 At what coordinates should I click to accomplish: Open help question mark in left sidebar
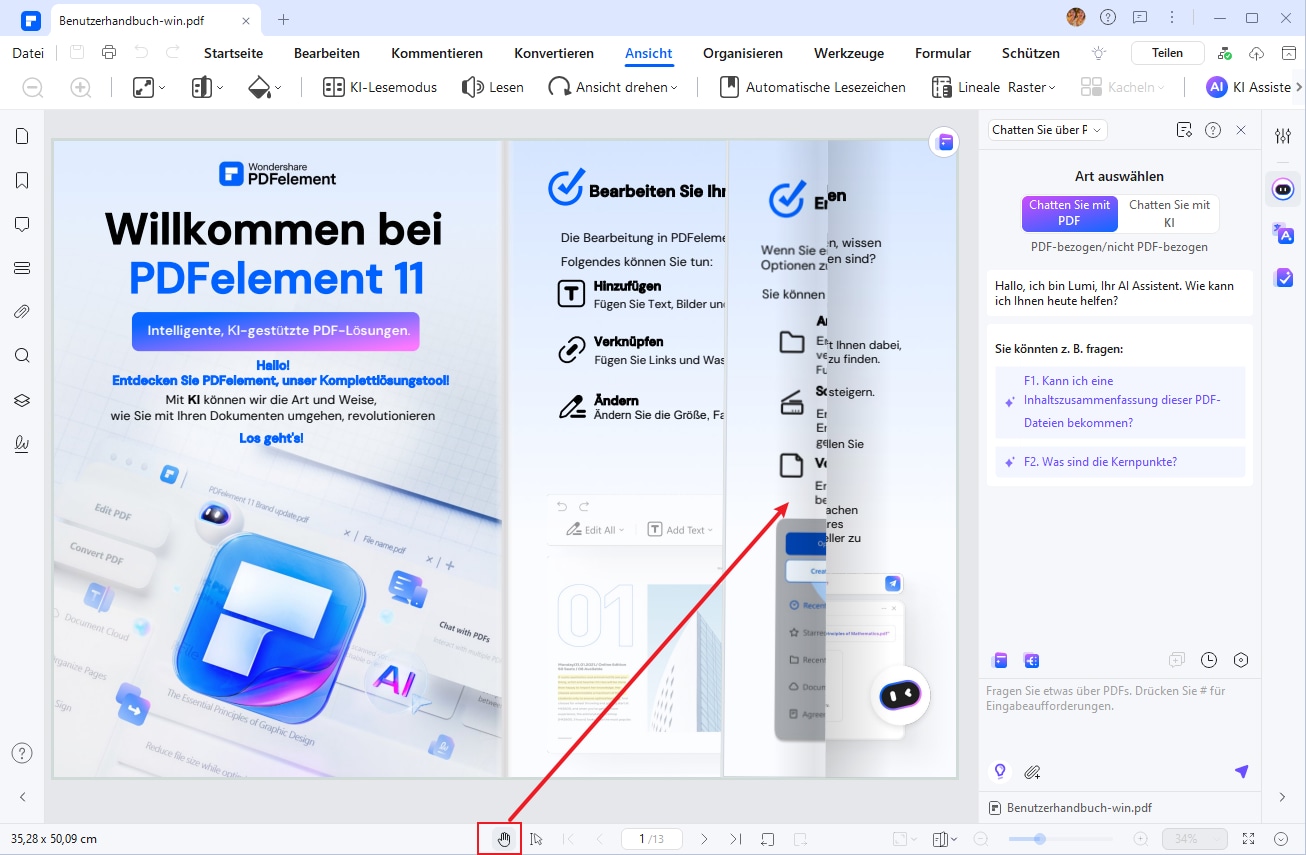pos(22,753)
